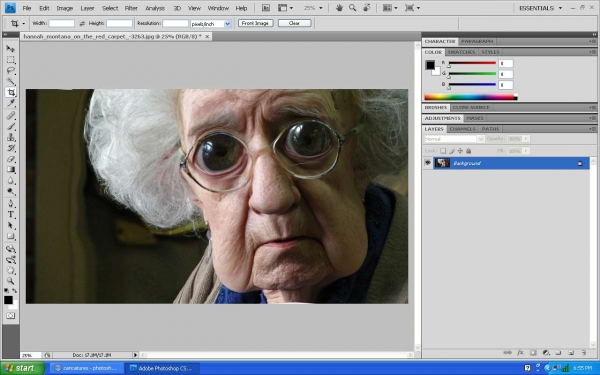Select the Rectangular Marquee tool

tap(10, 60)
